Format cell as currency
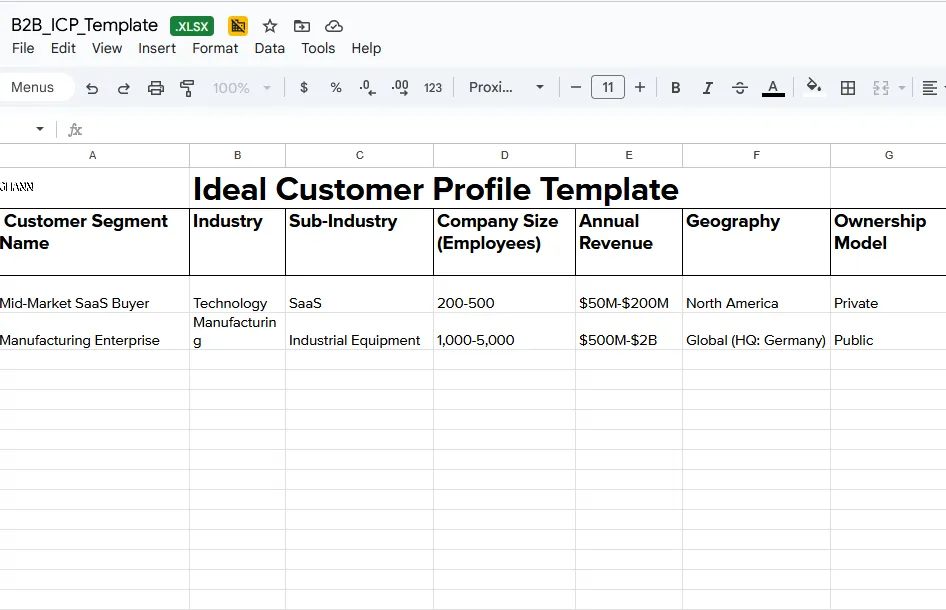This screenshot has width=946, height=610. pos(304,88)
